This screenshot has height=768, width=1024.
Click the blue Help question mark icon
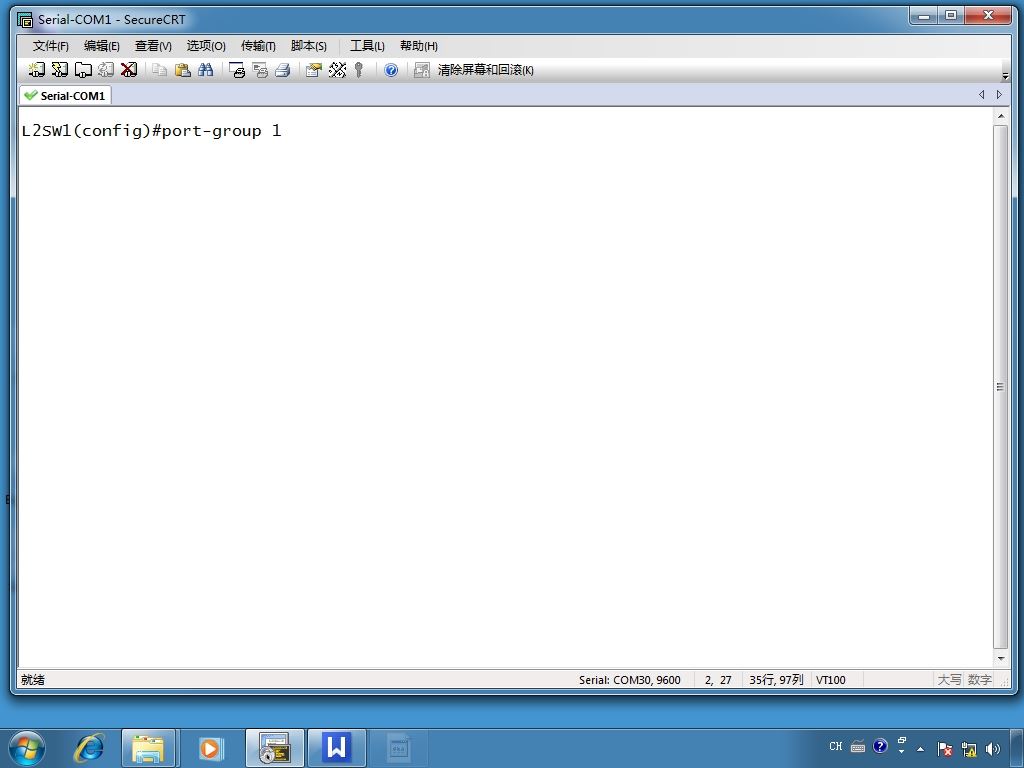(391, 70)
